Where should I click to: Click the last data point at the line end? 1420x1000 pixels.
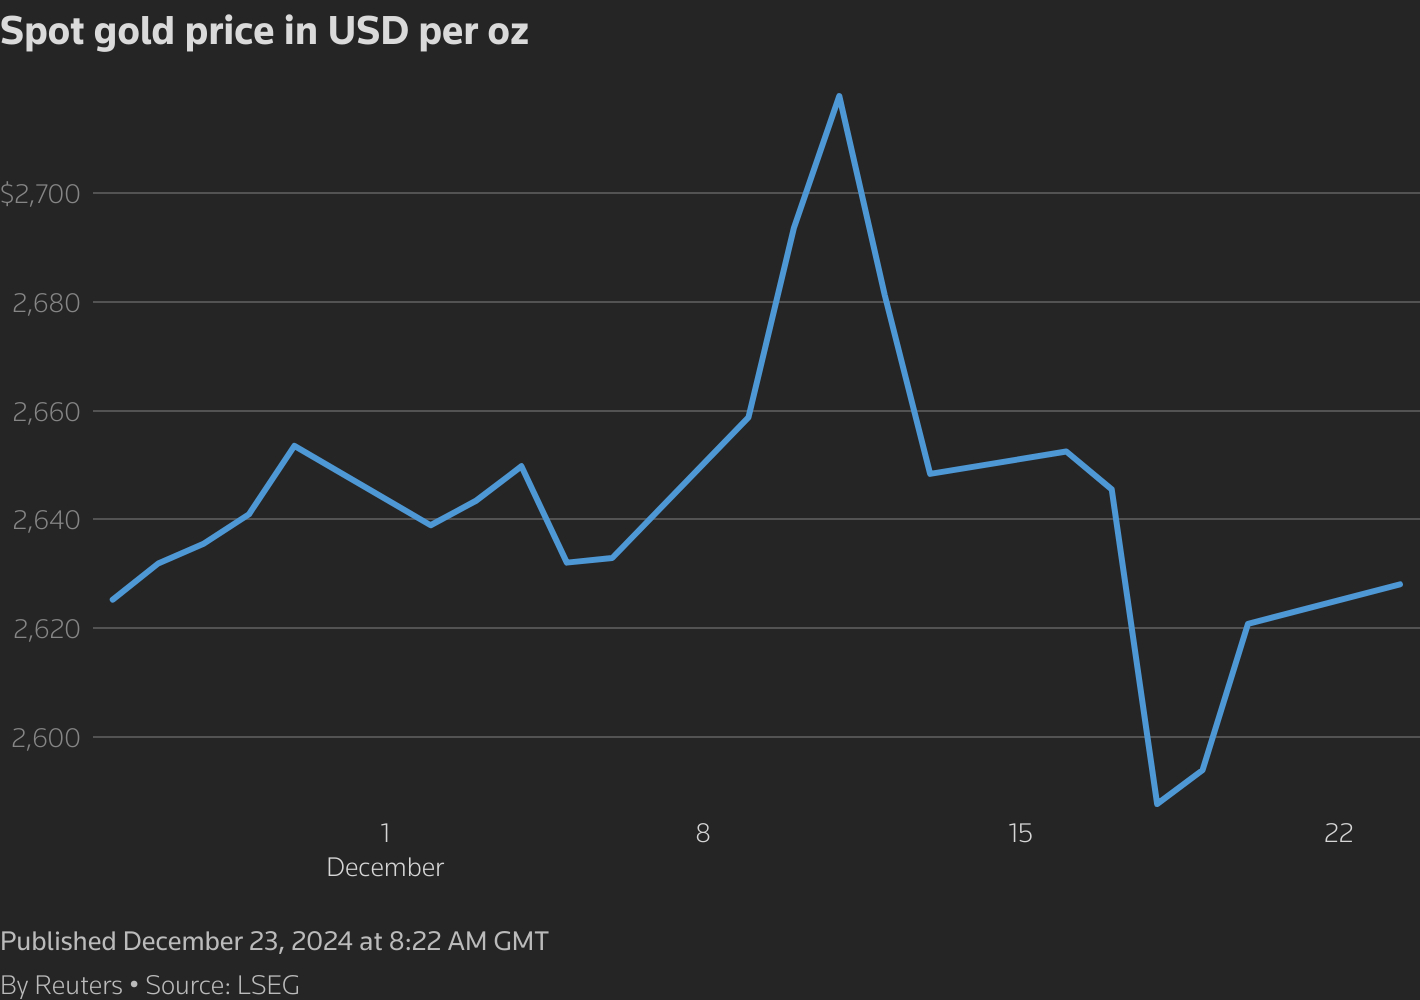[x=1399, y=584]
